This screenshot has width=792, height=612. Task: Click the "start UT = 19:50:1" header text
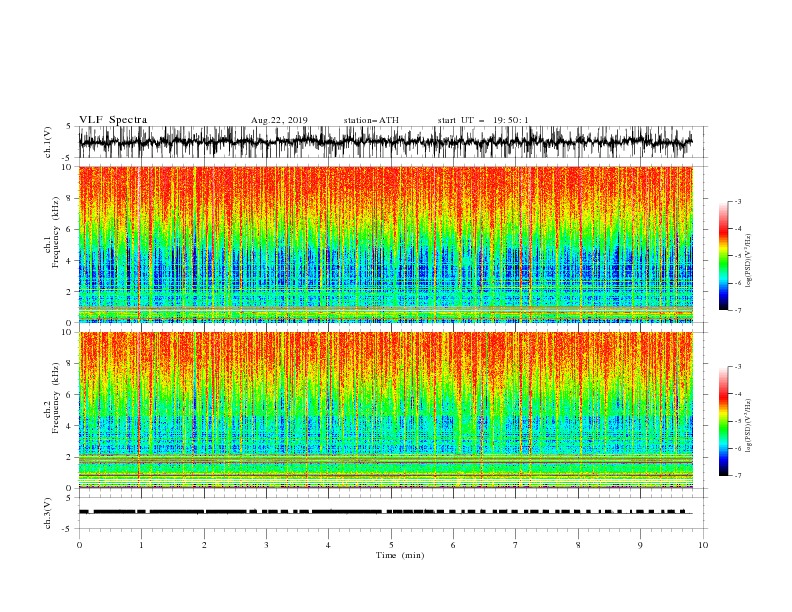(482, 120)
